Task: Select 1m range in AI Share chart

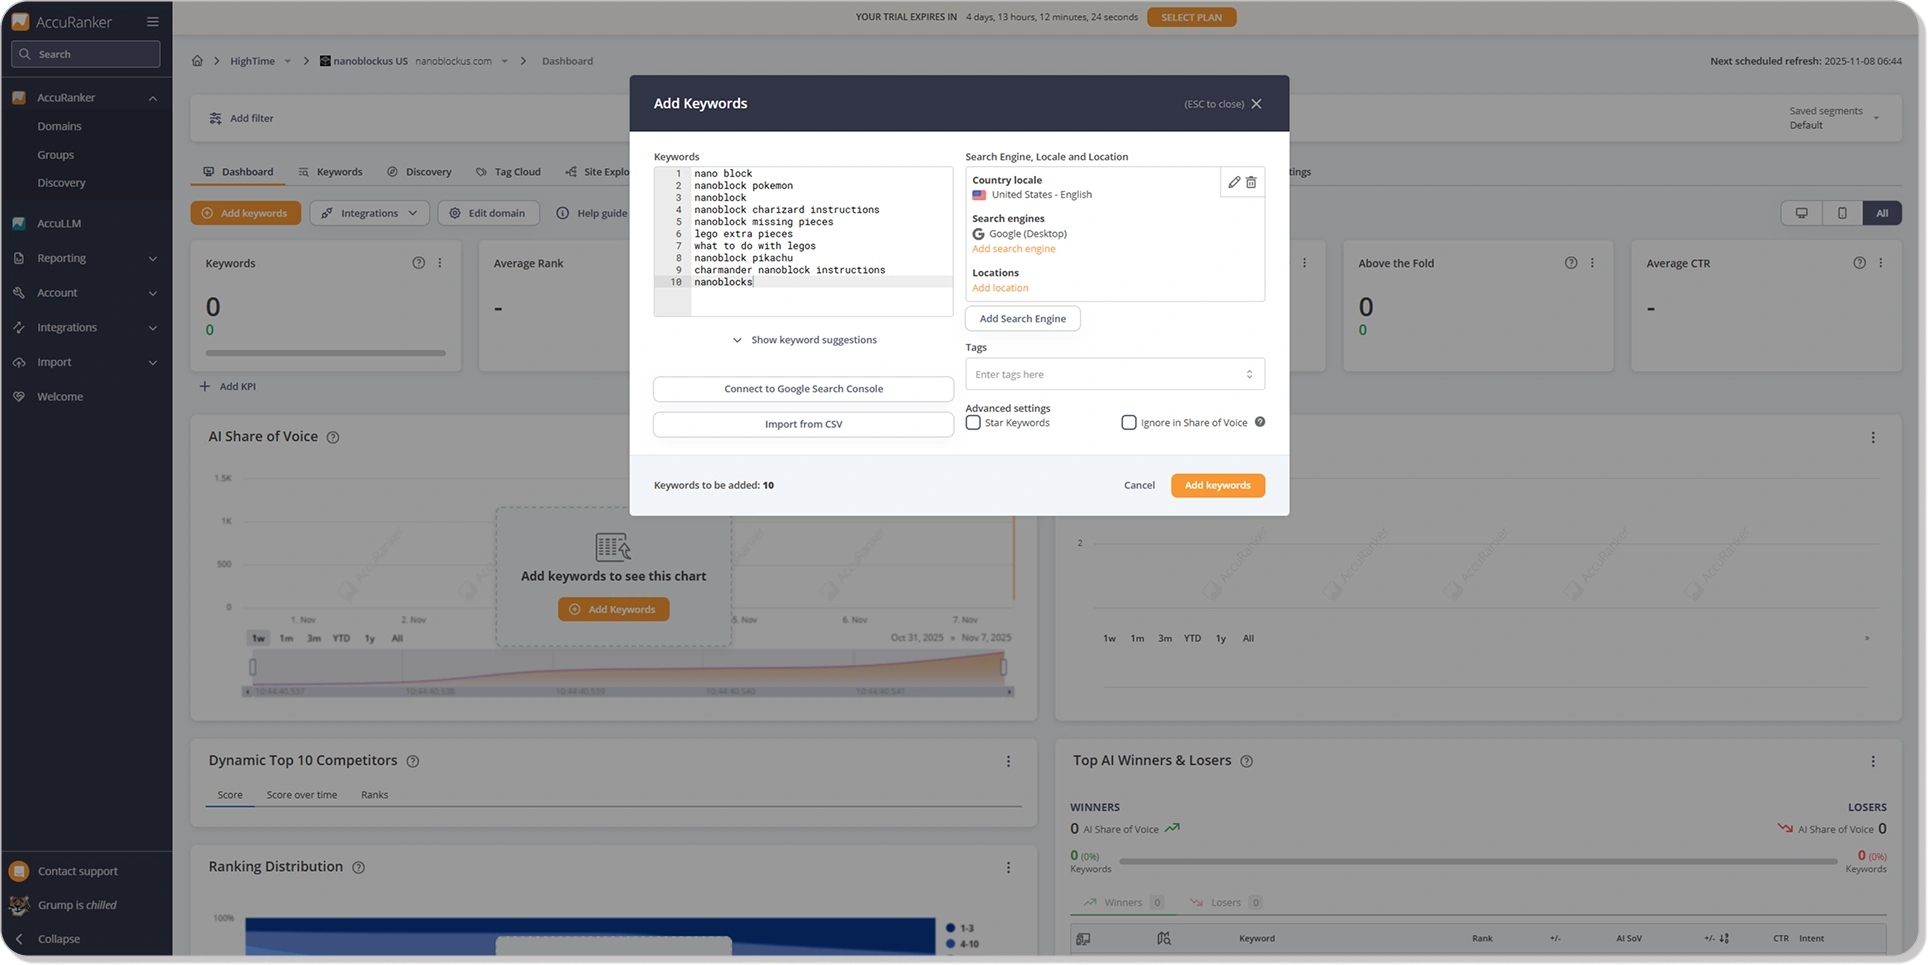Action: tap(286, 638)
